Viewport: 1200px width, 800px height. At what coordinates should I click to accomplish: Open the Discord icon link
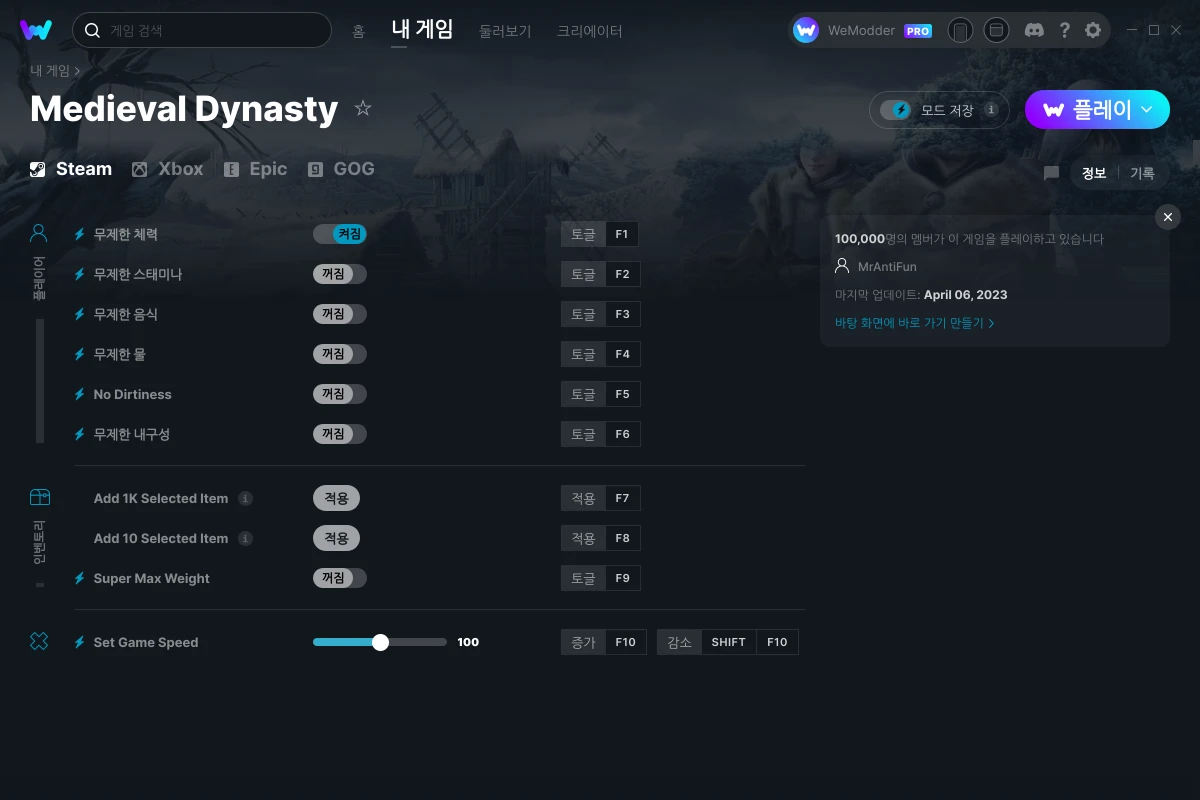pos(1034,30)
